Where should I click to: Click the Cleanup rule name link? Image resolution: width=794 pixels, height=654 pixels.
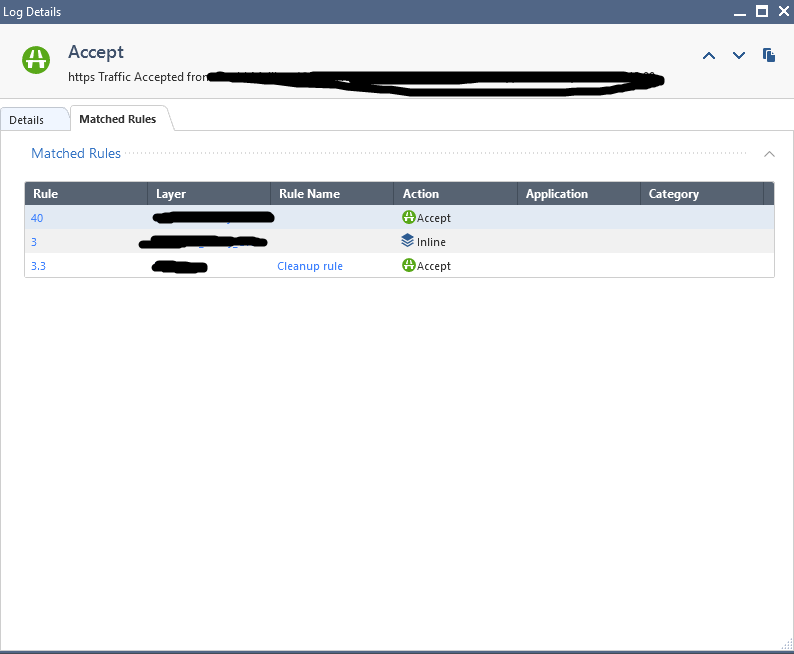click(310, 266)
